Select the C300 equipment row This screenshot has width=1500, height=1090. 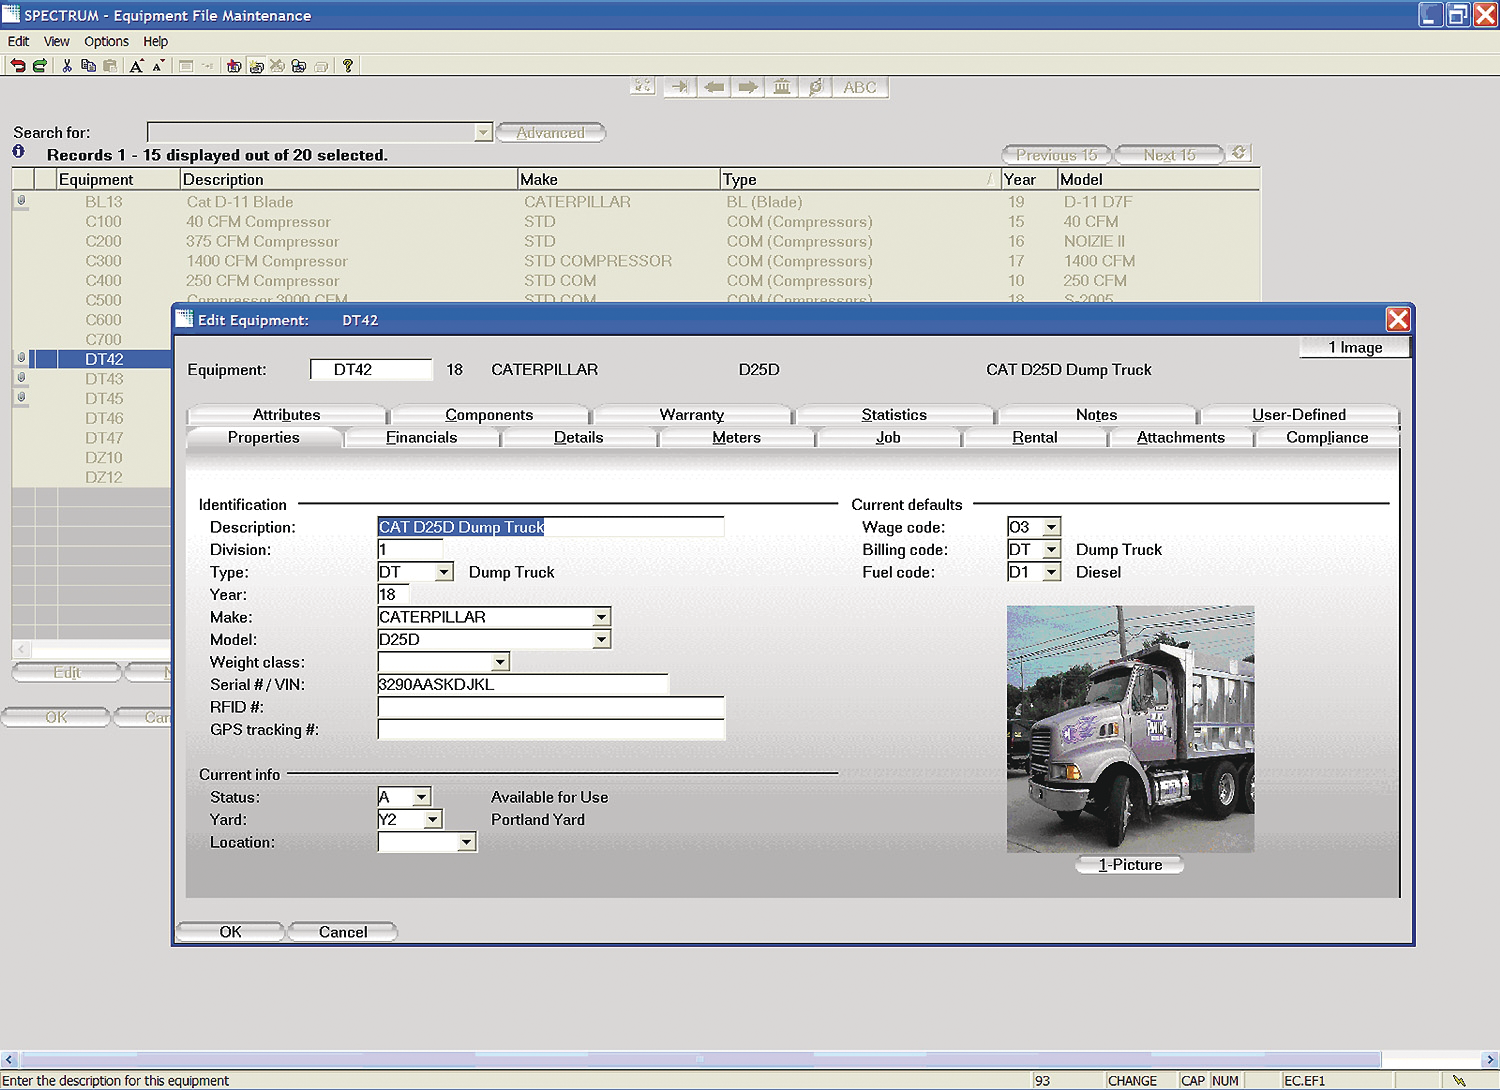click(x=636, y=261)
